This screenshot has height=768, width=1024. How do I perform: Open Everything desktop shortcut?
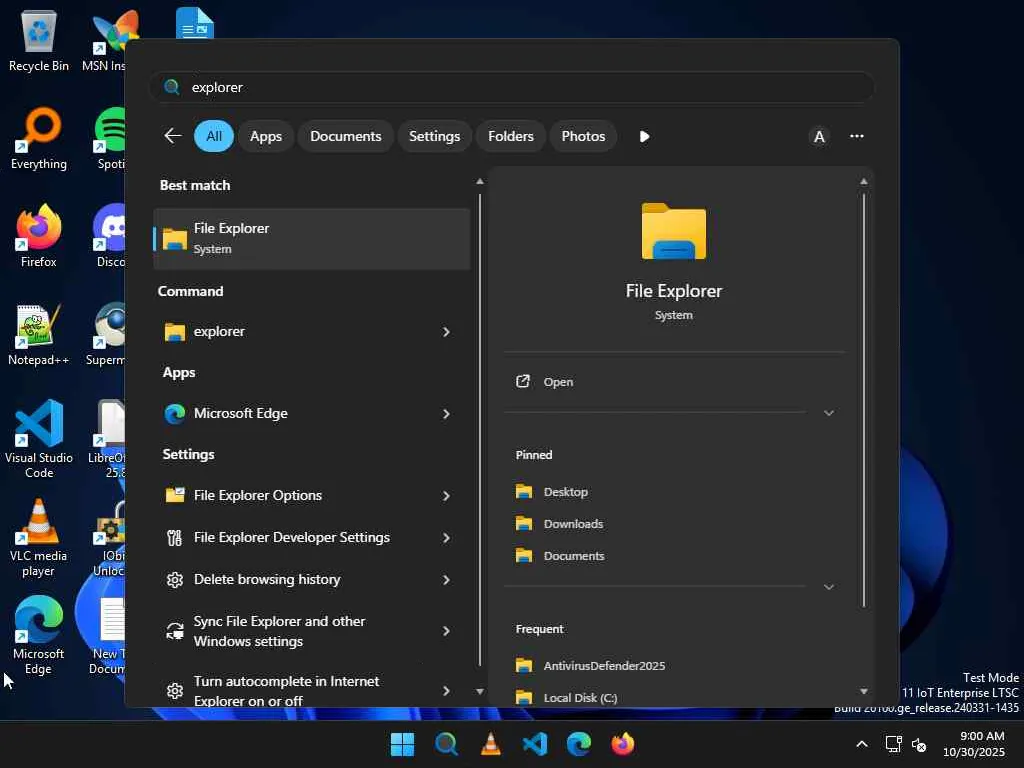[39, 138]
